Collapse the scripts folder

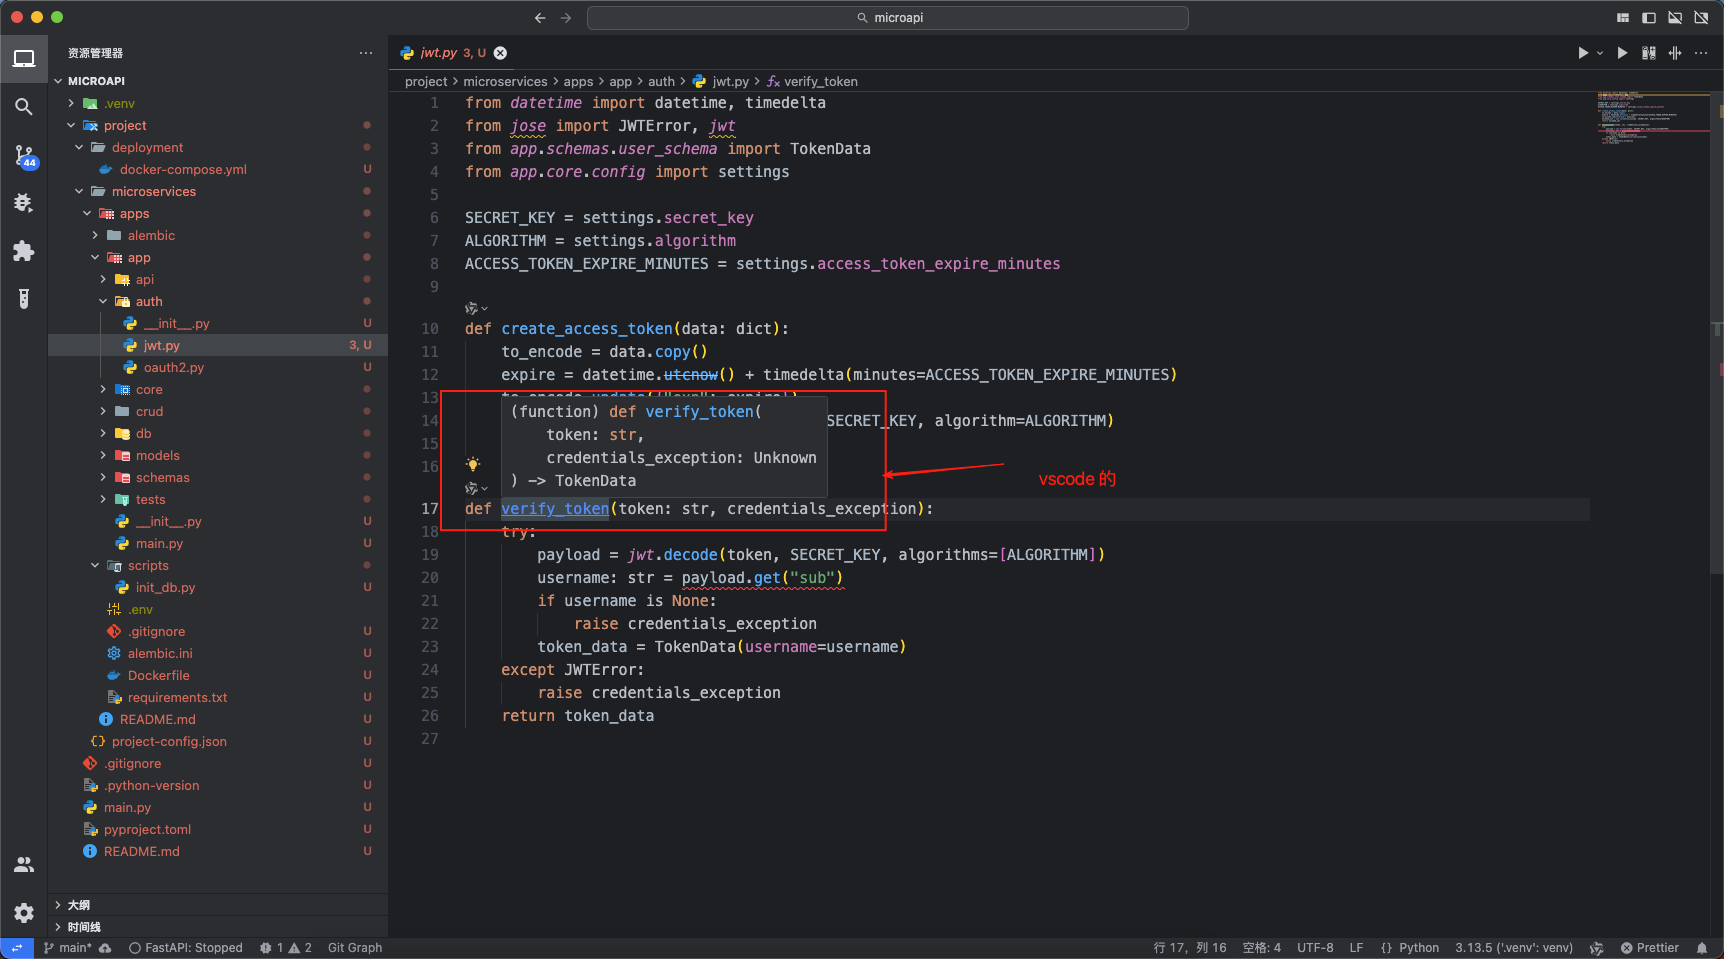(x=95, y=566)
